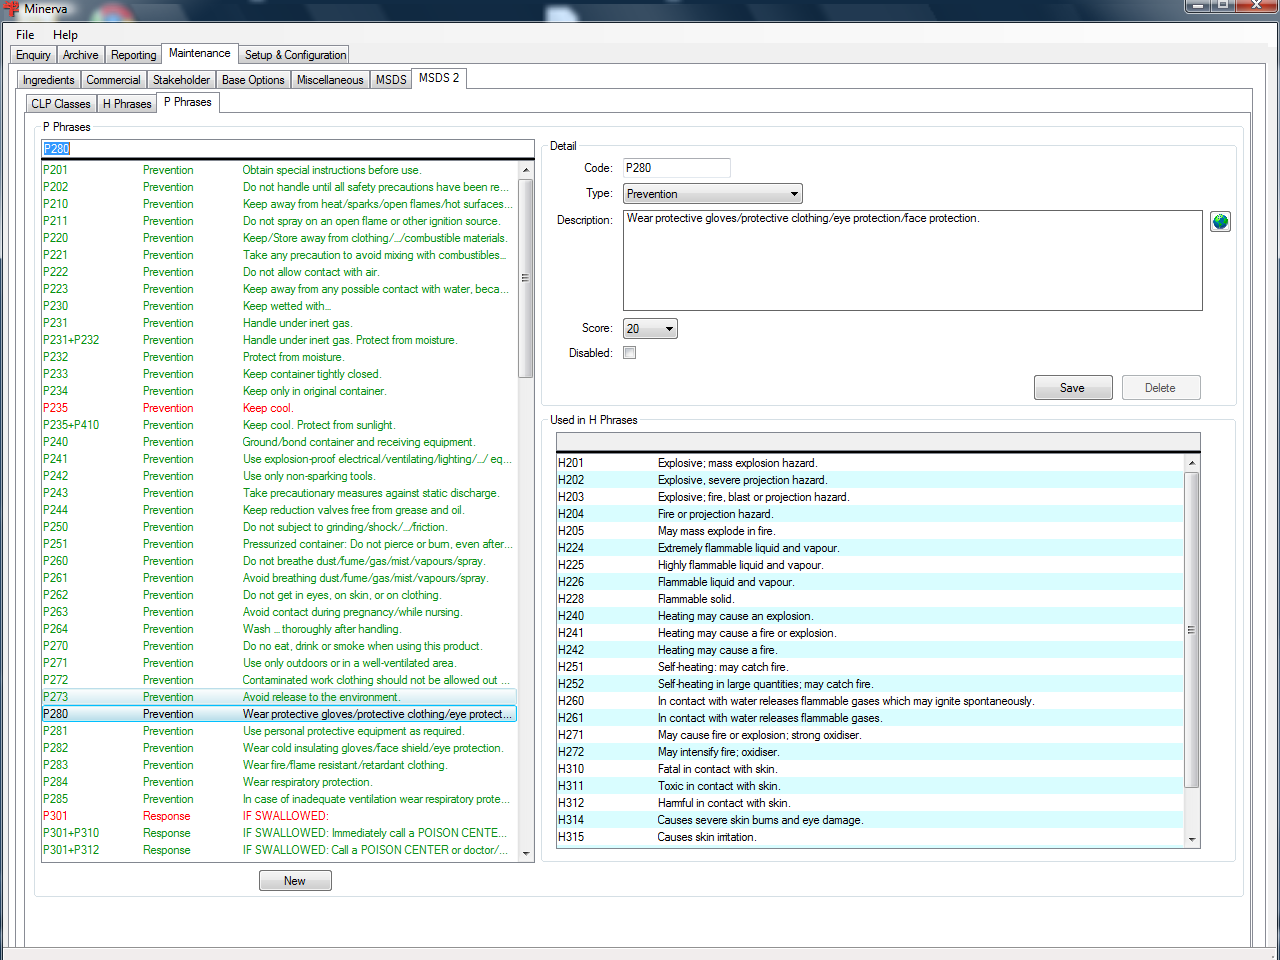
Task: Select the Commercial sub-tab
Action: 113,80
